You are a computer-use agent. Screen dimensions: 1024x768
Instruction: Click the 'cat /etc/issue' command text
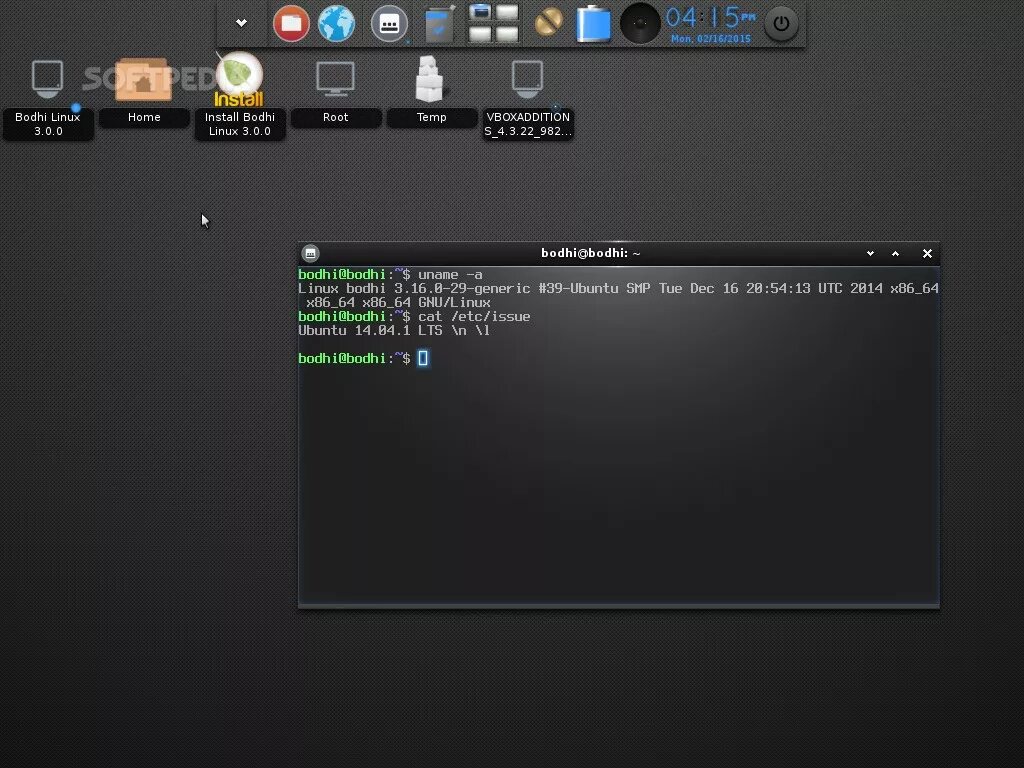tap(474, 317)
